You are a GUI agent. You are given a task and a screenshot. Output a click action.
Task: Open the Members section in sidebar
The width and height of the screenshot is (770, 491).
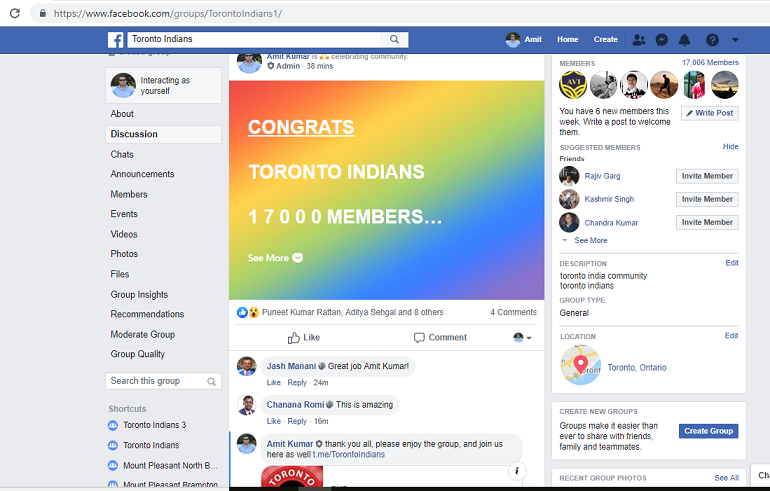pos(129,194)
